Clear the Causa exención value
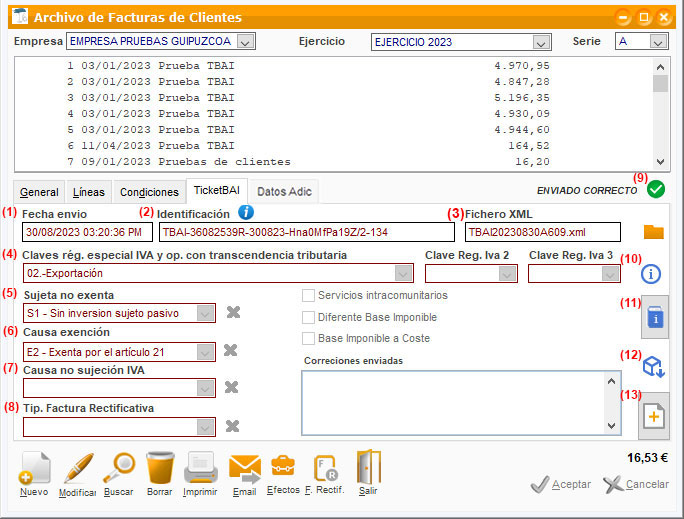 point(231,350)
